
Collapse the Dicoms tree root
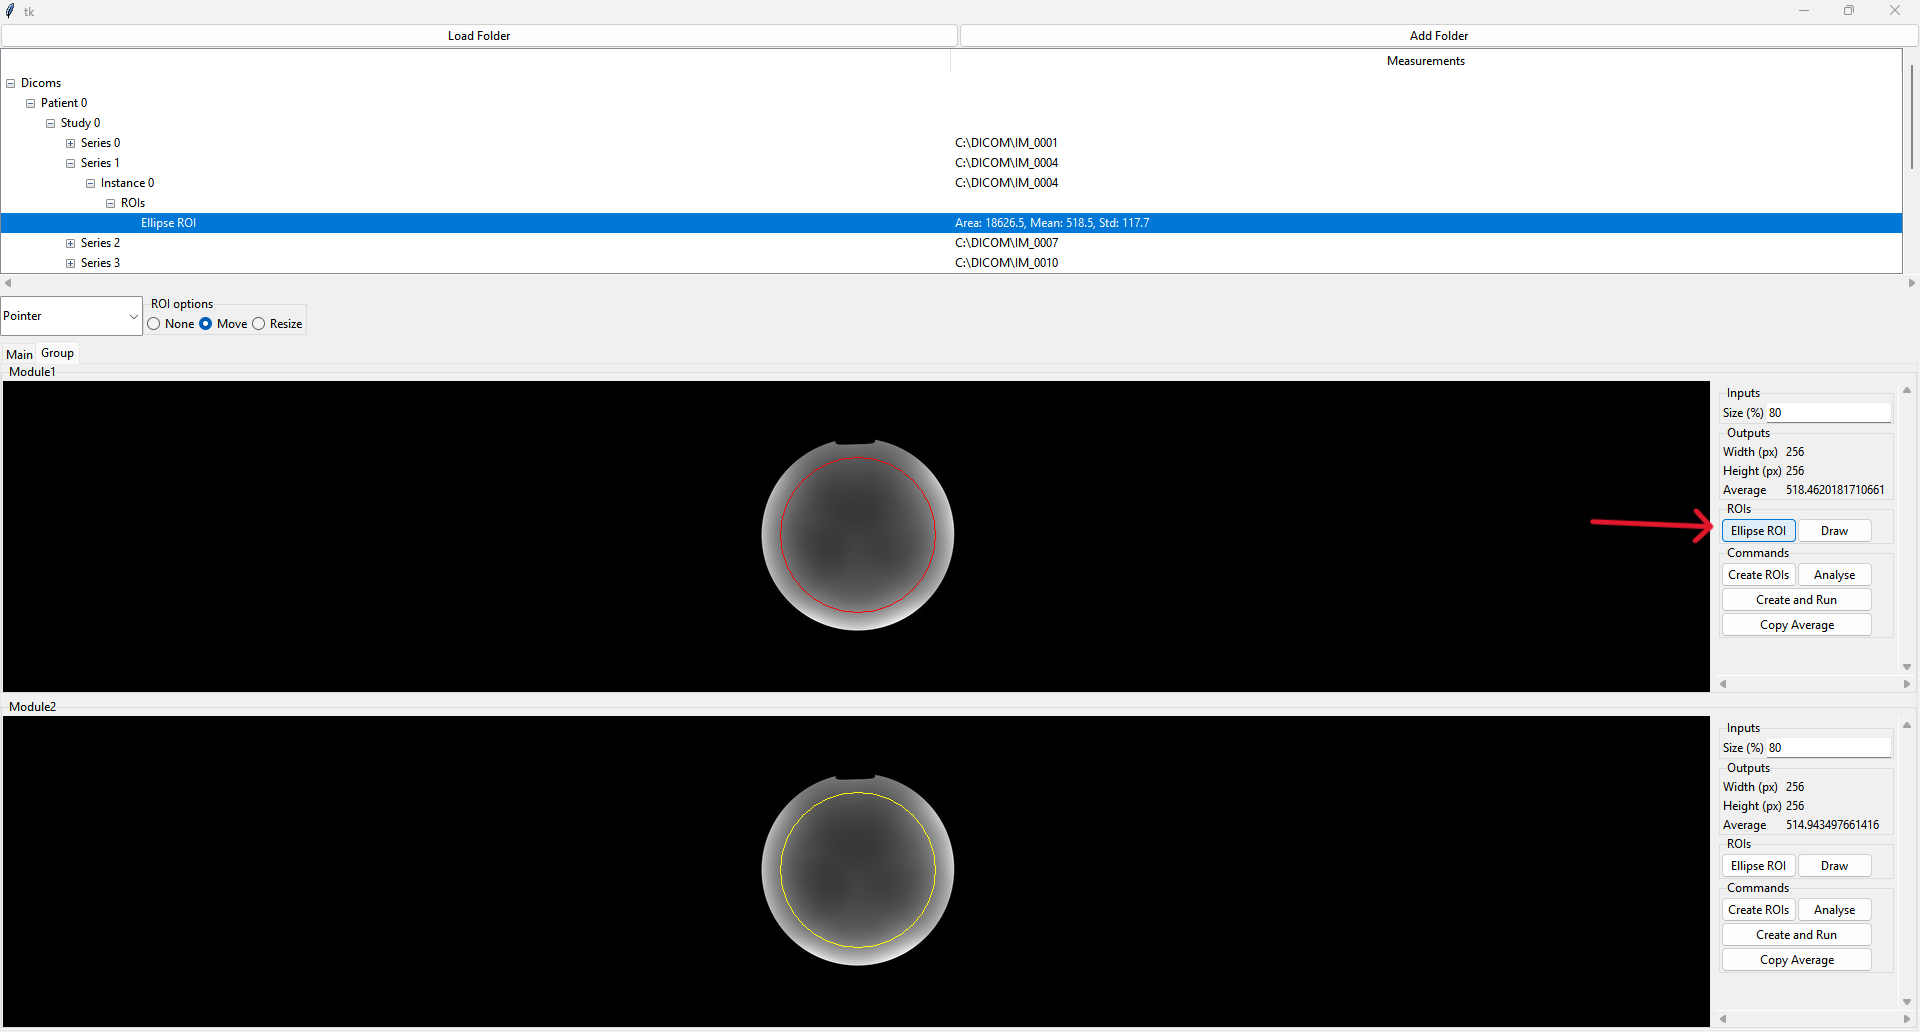[x=11, y=83]
